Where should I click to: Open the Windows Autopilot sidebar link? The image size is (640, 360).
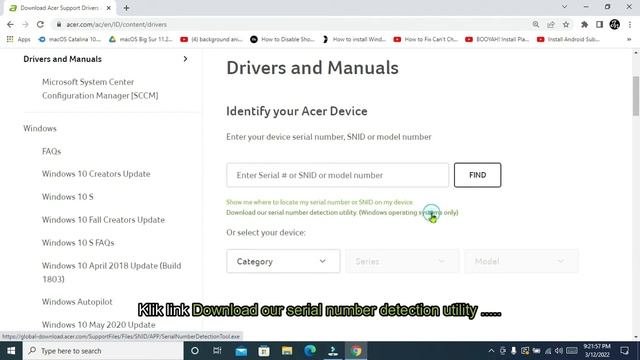(77, 302)
